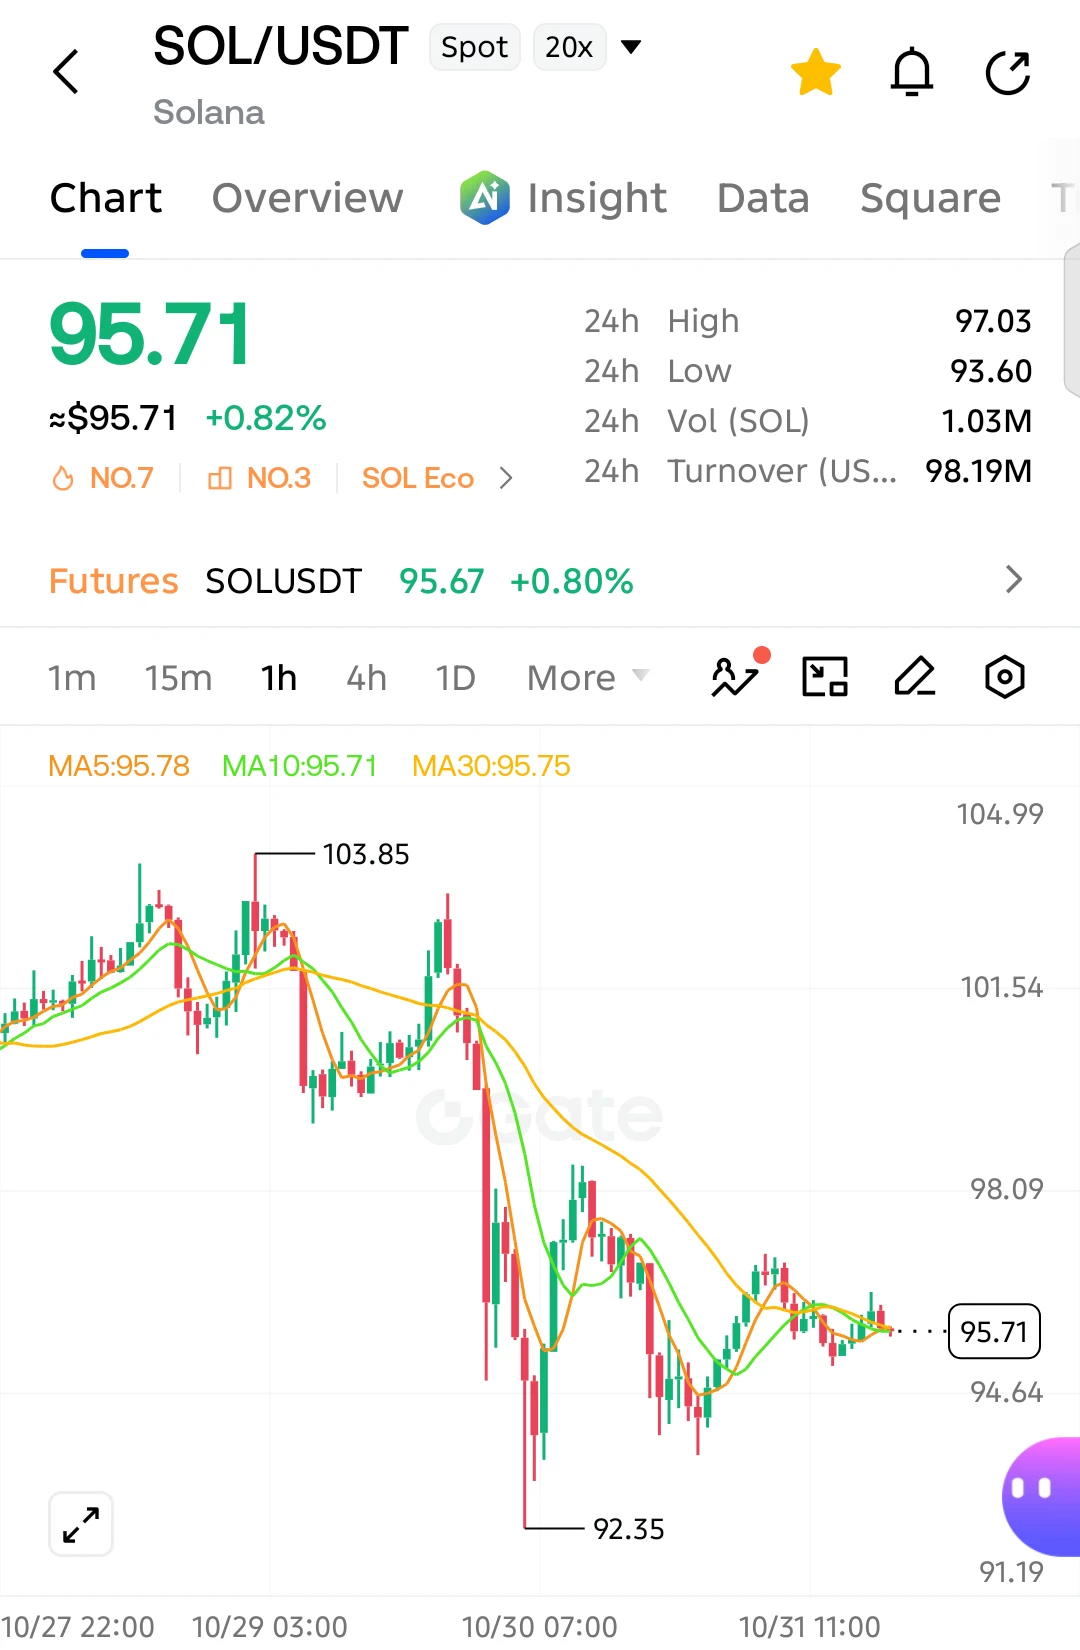
Task: Go to the Square tab
Action: [x=930, y=198]
